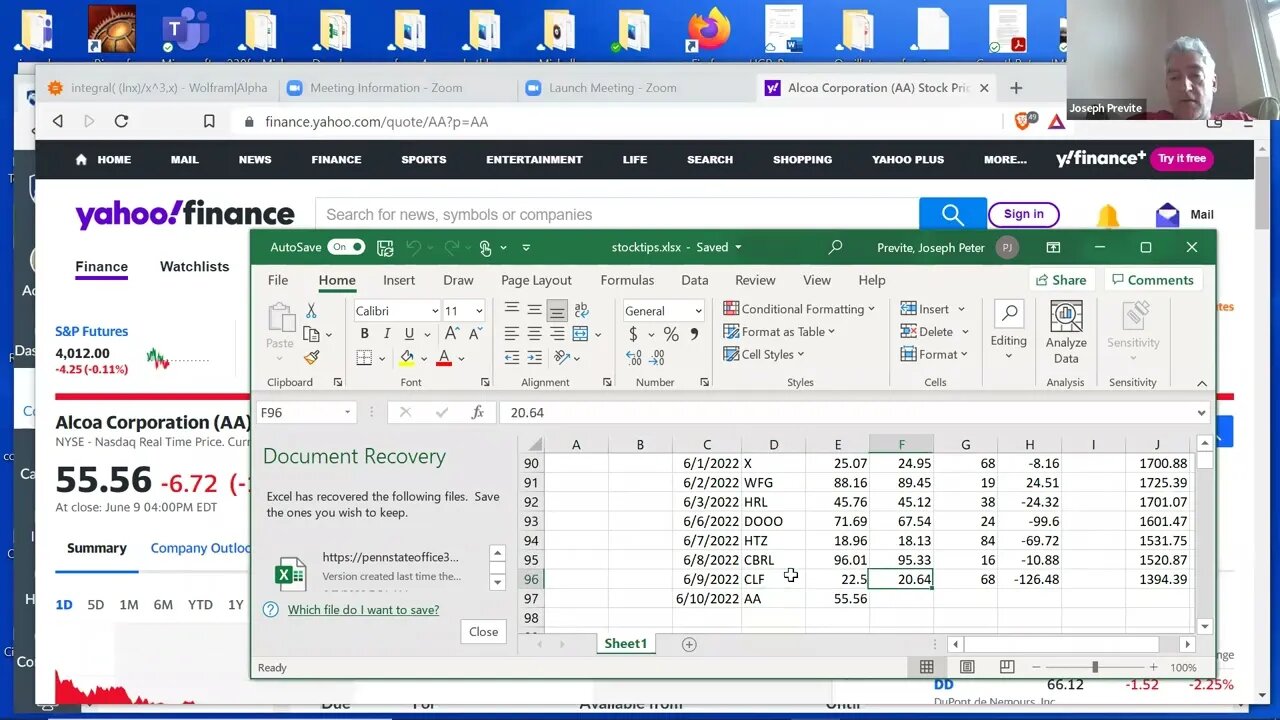Screen dimensions: 1280x720
Task: Switch to Page Break Preview icon
Action: point(1007,667)
